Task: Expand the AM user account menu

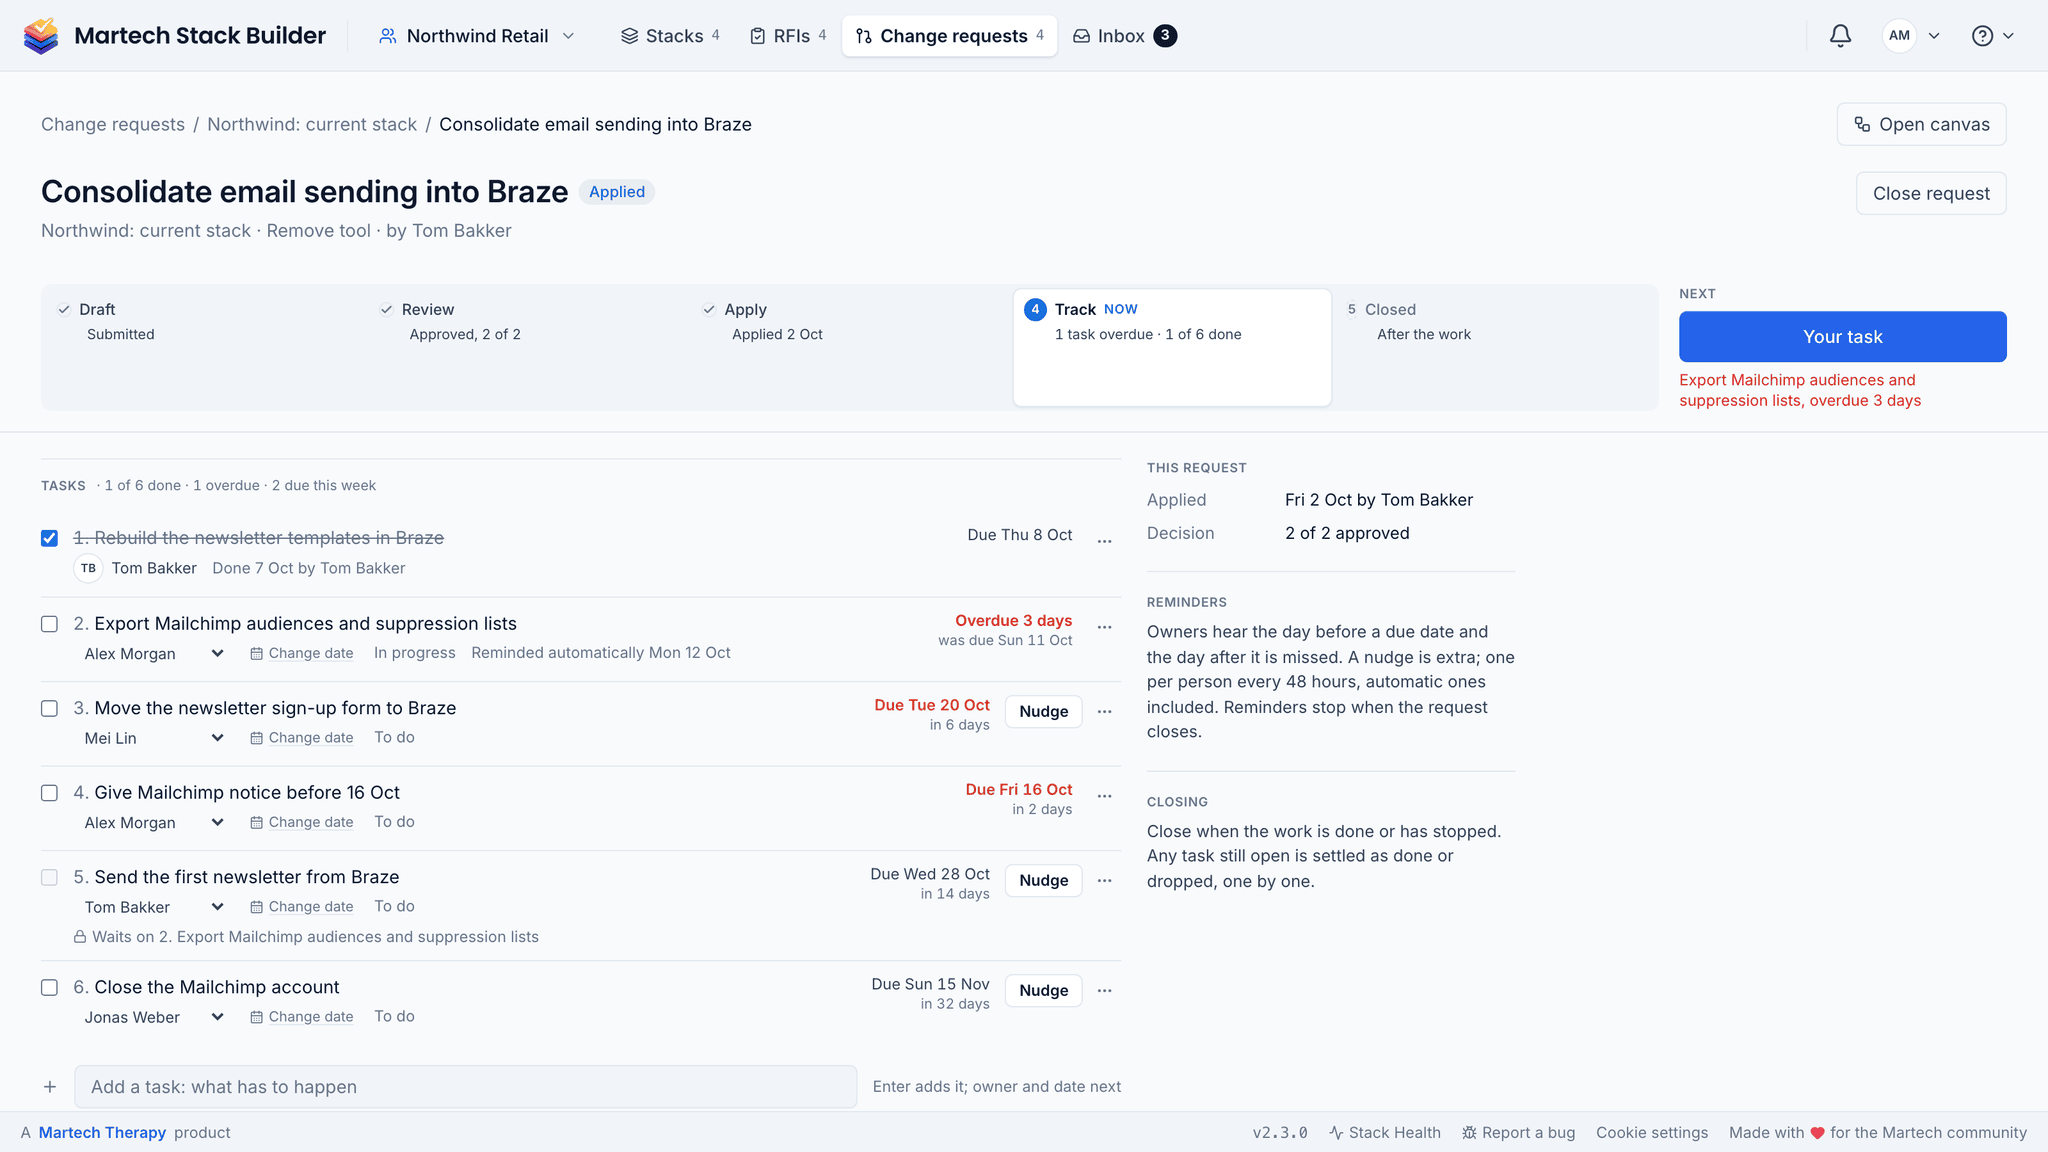Action: pyautogui.click(x=1912, y=36)
